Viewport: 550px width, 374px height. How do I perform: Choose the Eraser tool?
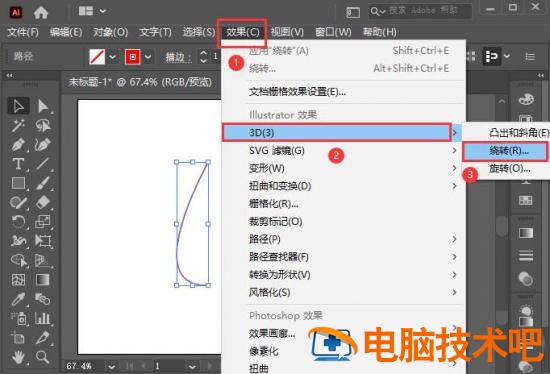pyautogui.click(x=43, y=202)
